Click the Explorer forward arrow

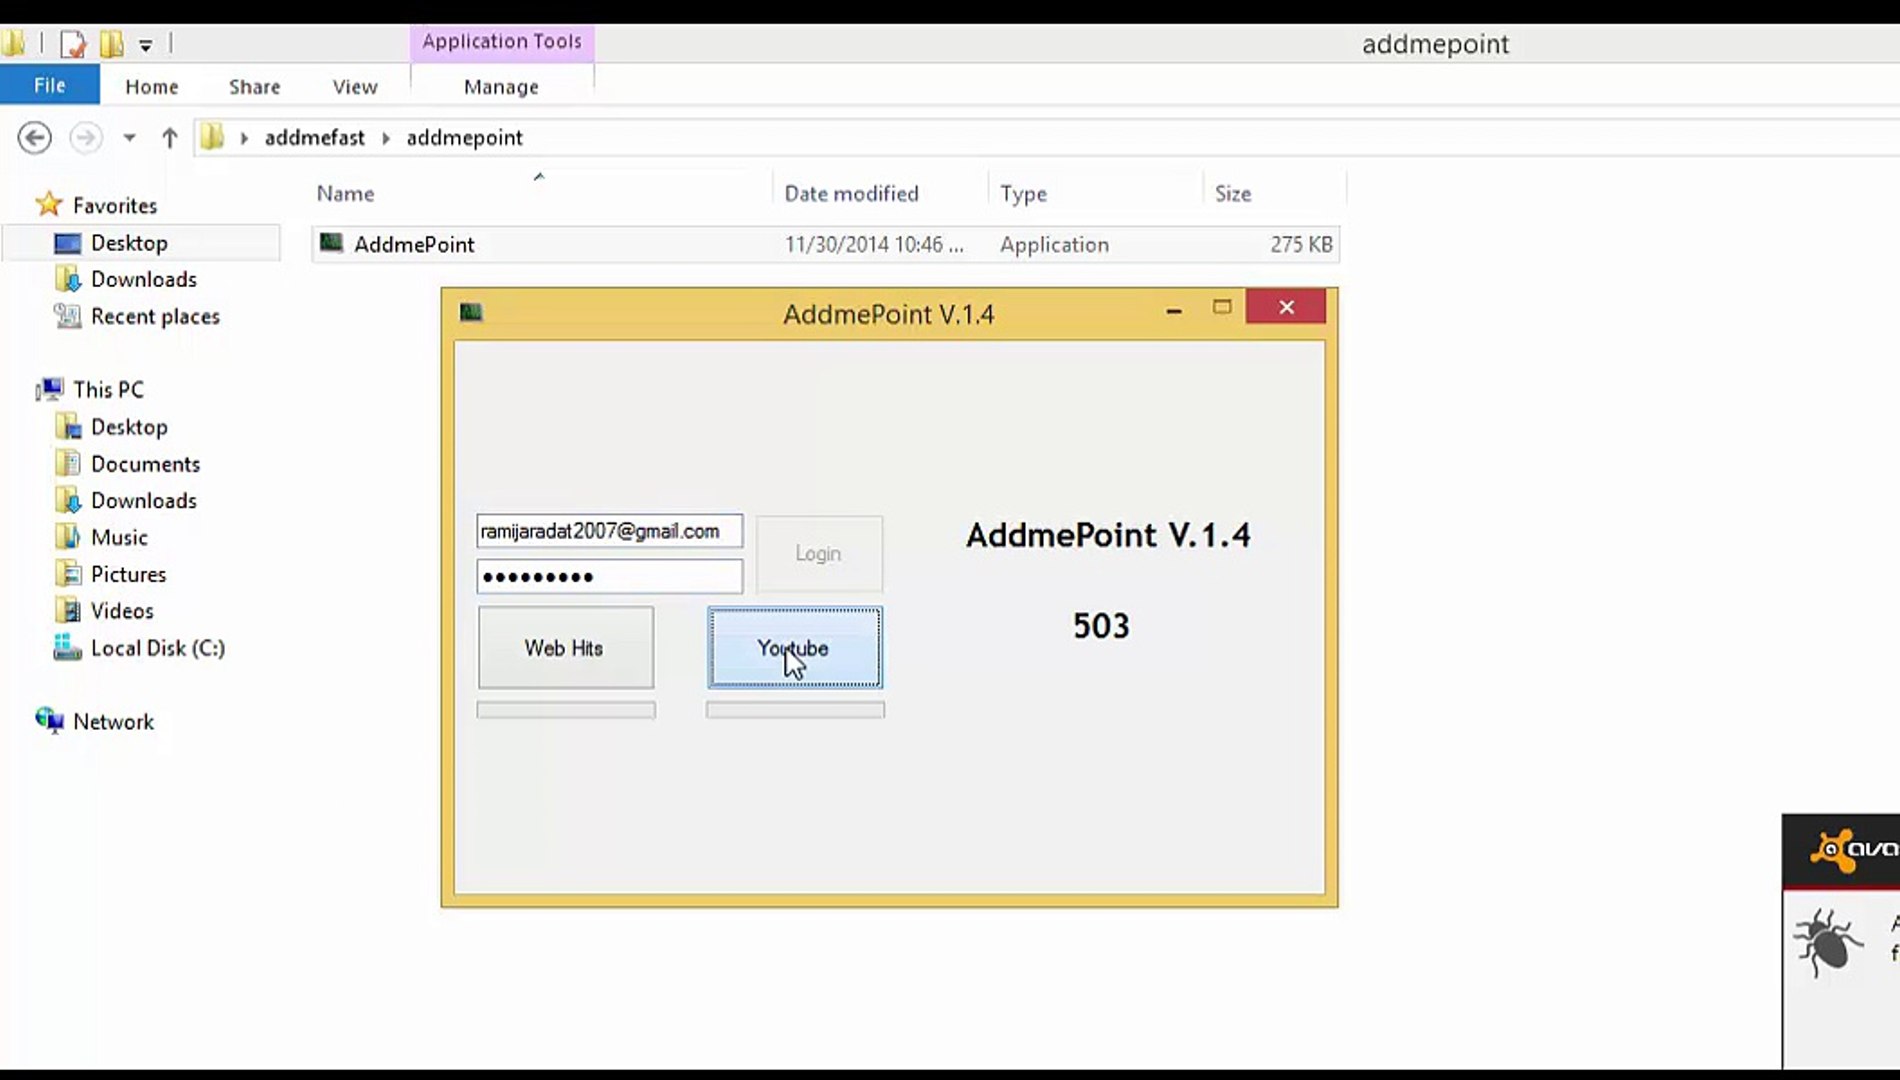coord(86,138)
